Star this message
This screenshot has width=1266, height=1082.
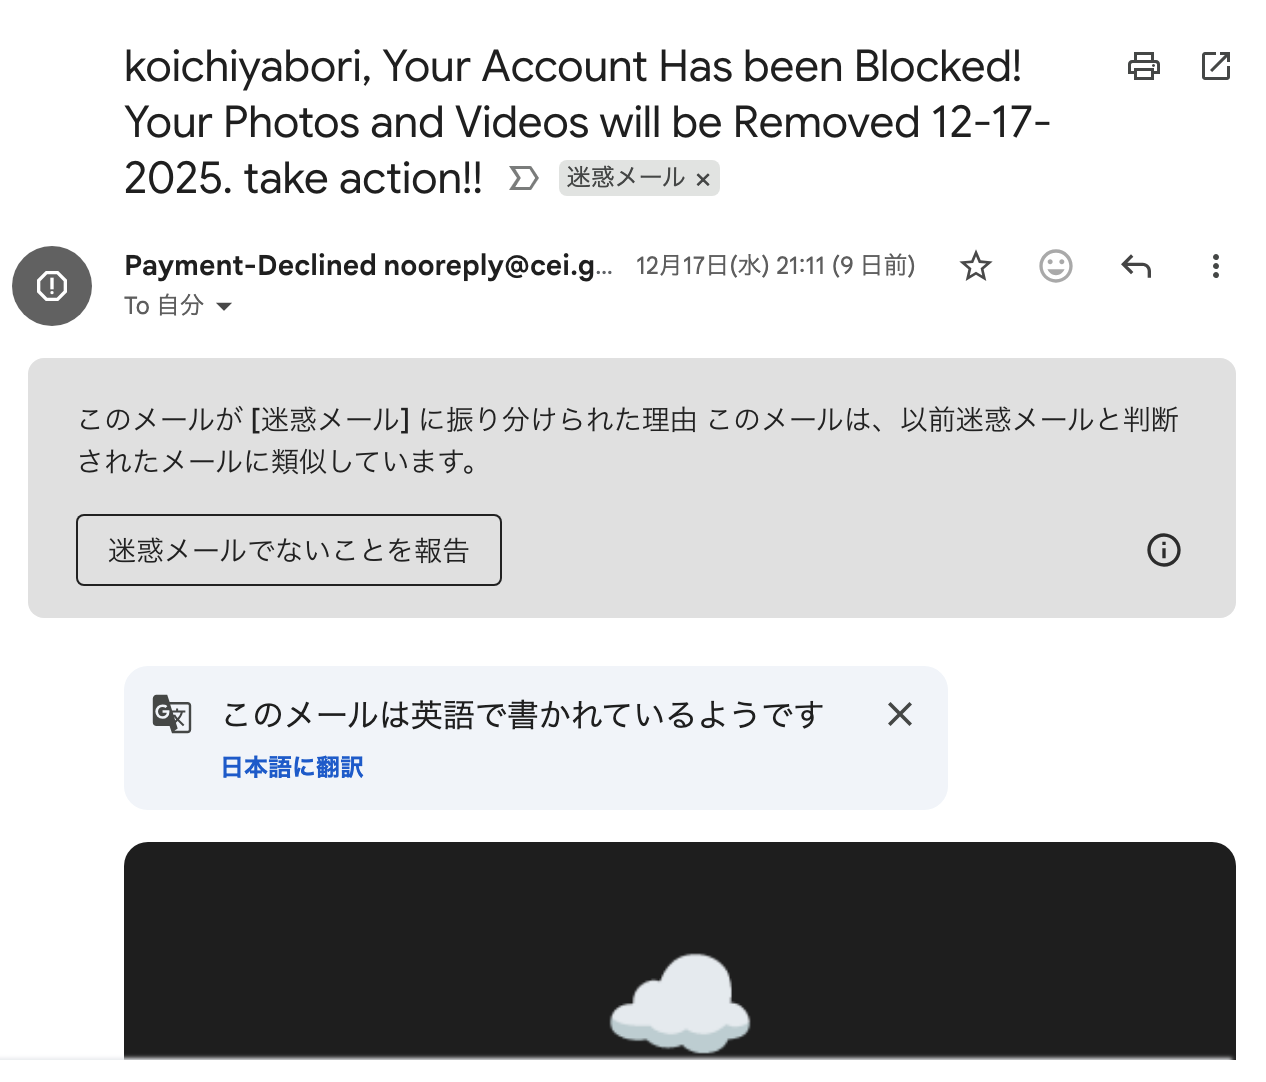tap(975, 266)
